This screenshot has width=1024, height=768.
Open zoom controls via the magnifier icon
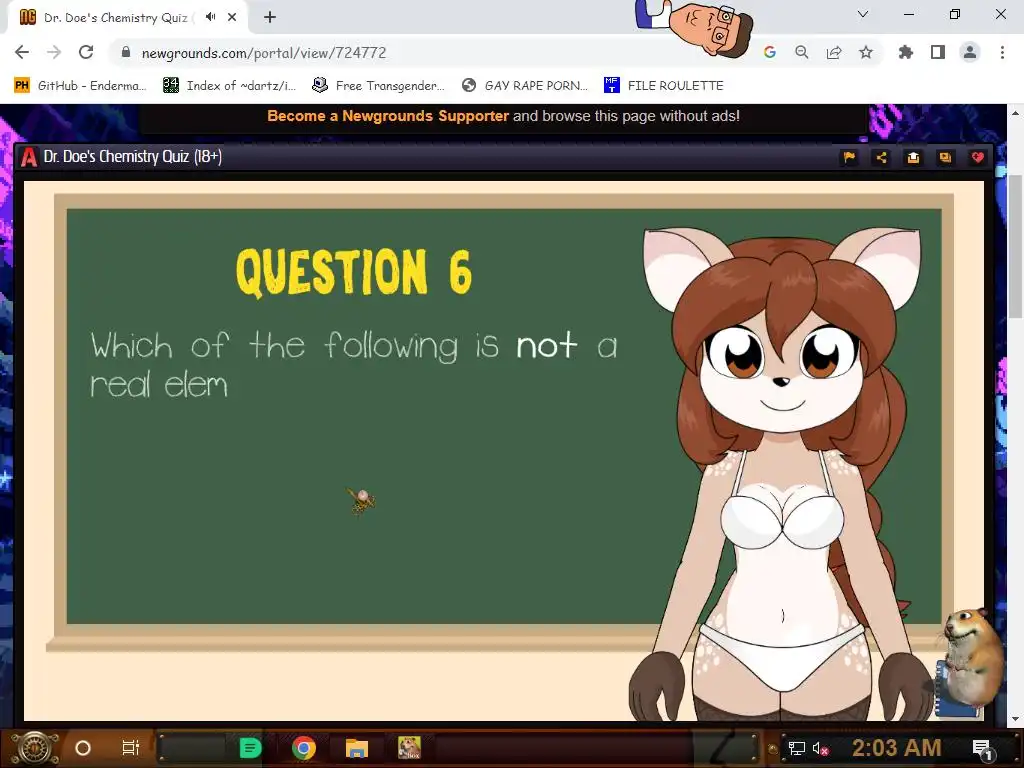pyautogui.click(x=802, y=52)
